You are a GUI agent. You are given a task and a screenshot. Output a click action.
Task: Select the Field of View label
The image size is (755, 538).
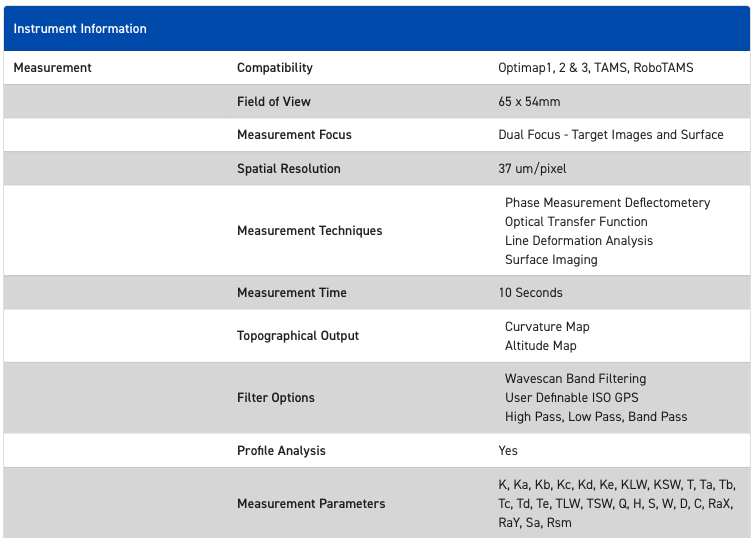274,101
